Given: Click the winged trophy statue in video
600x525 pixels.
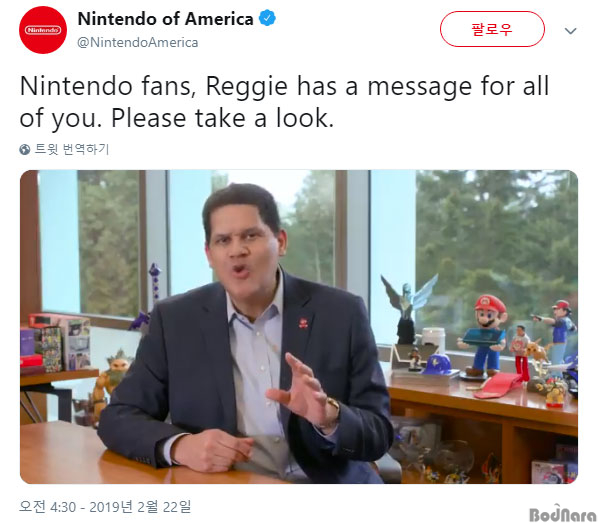Looking at the screenshot, I should coord(408,308).
